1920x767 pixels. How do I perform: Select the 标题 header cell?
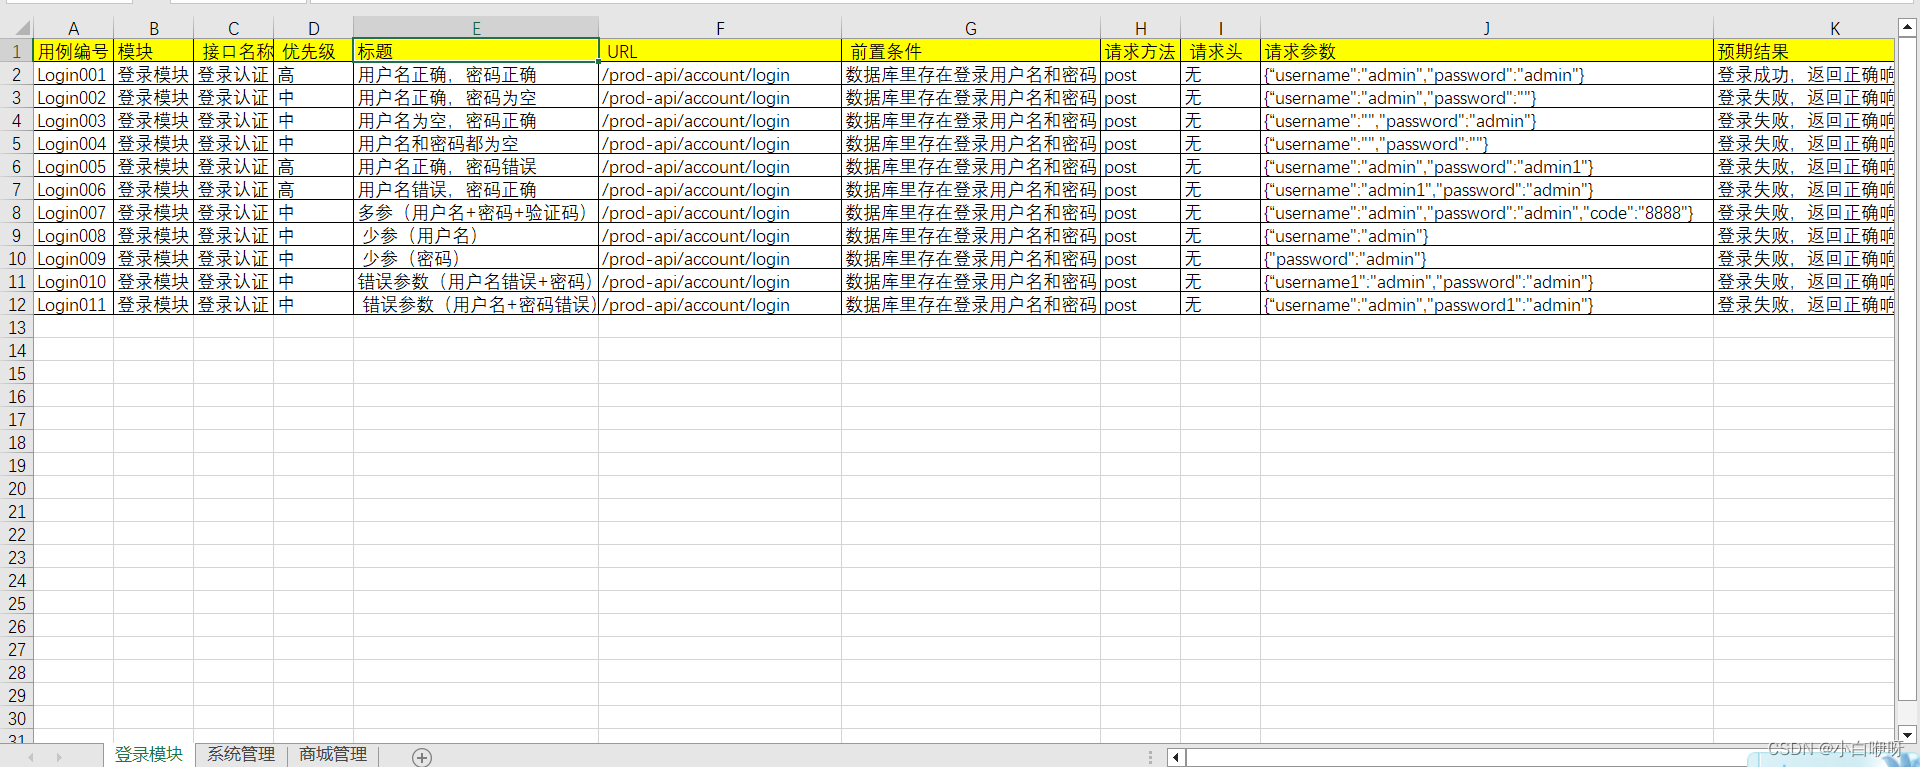[476, 51]
